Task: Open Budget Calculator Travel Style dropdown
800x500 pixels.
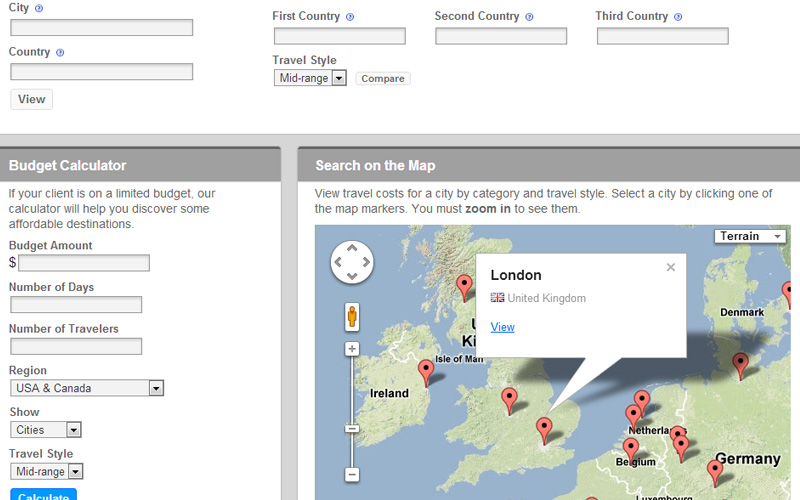Action: [x=46, y=471]
